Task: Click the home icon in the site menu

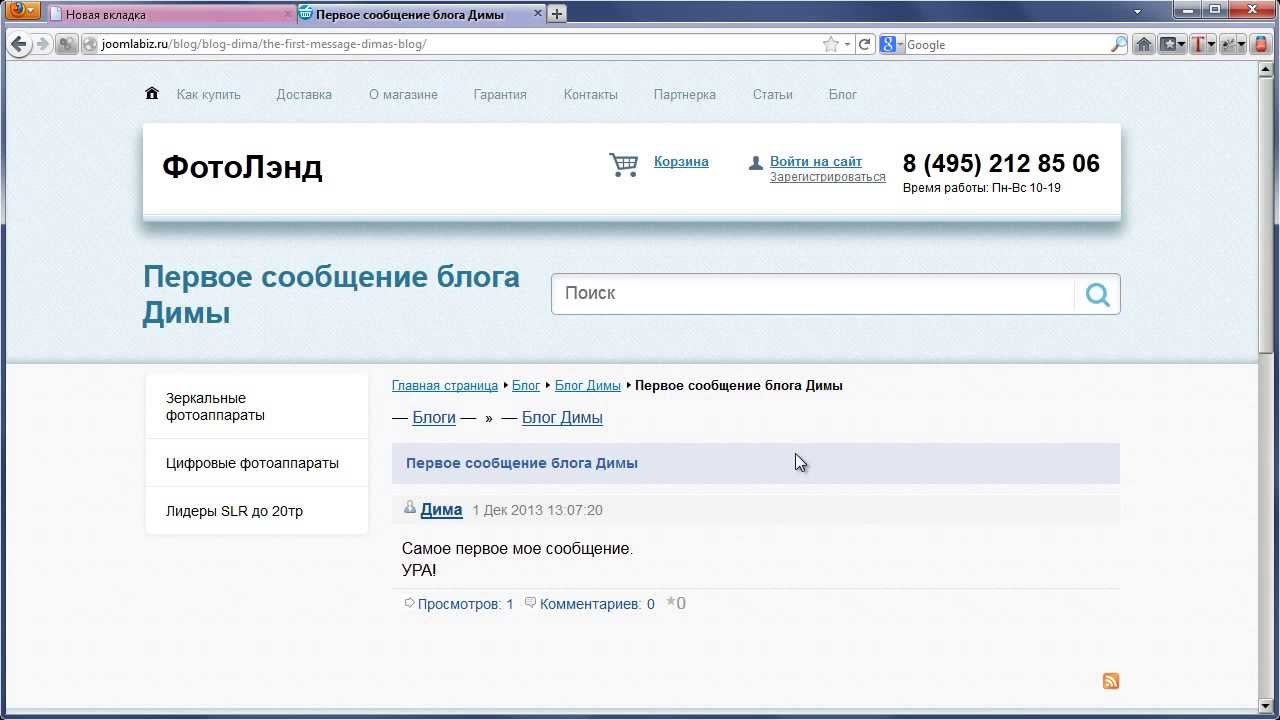Action: click(x=152, y=93)
